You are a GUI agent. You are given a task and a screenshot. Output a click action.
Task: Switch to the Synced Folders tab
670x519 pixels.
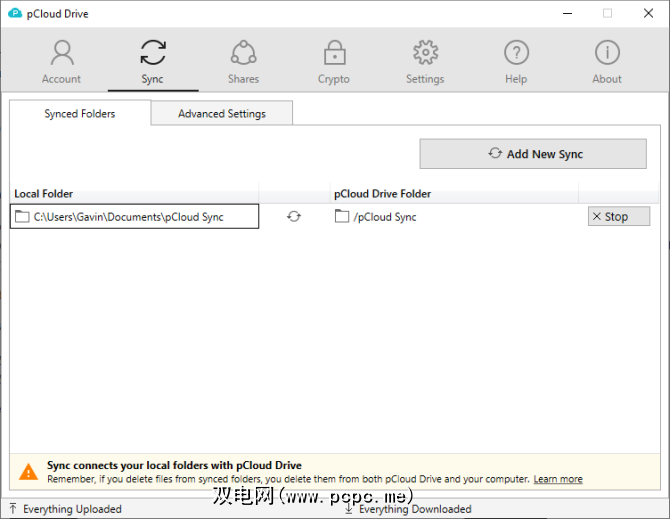click(x=80, y=114)
